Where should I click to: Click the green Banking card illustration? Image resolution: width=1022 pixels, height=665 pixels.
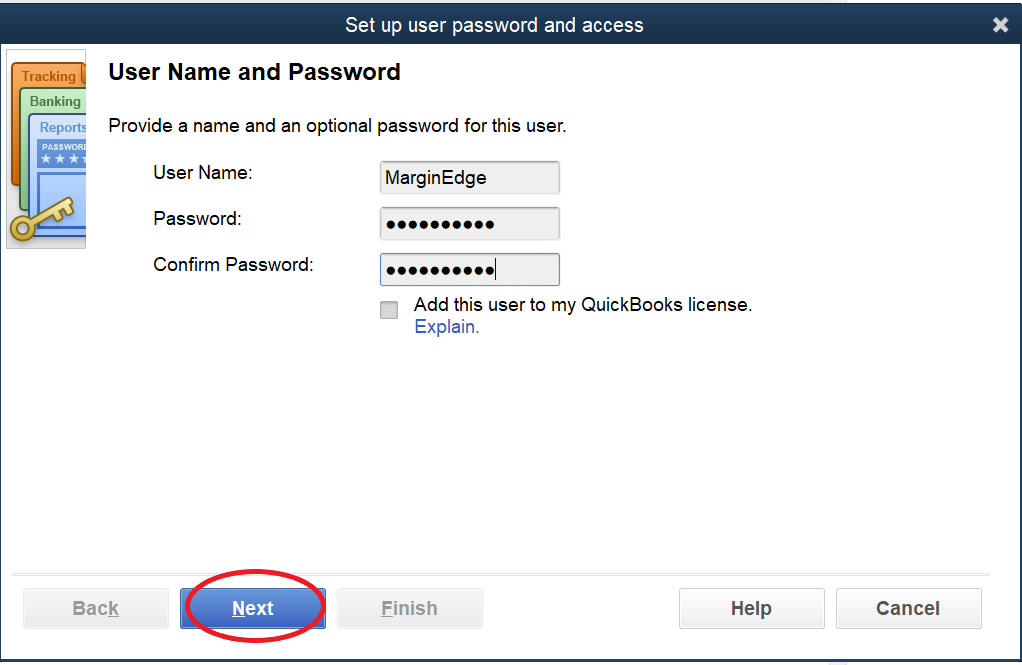click(55, 102)
